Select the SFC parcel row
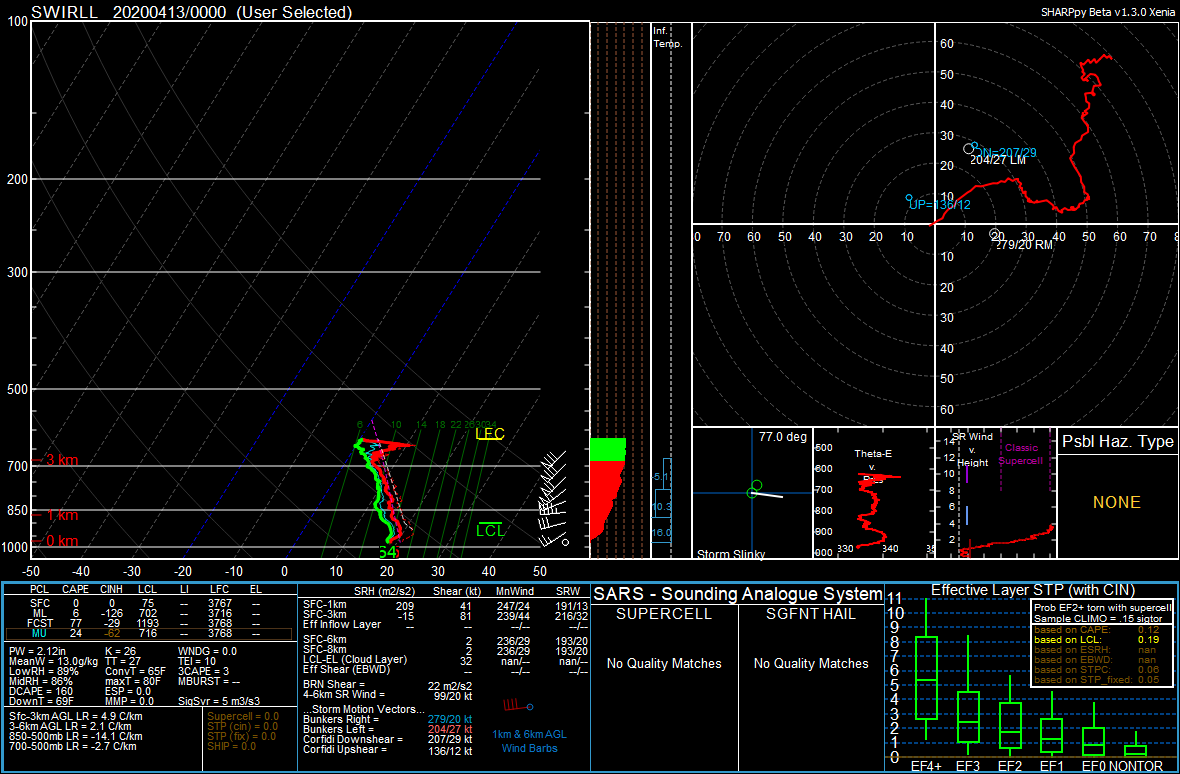Viewport: 1180px width, 774px height. pos(150,604)
